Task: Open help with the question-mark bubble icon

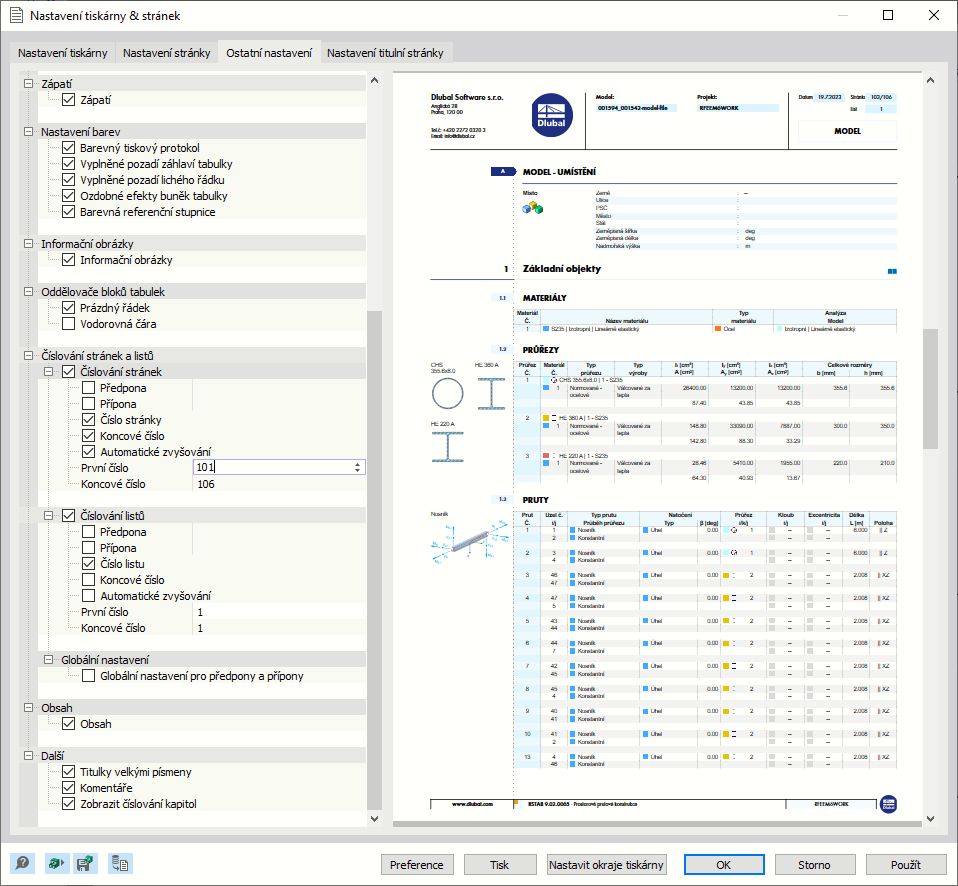Action: click(x=23, y=863)
